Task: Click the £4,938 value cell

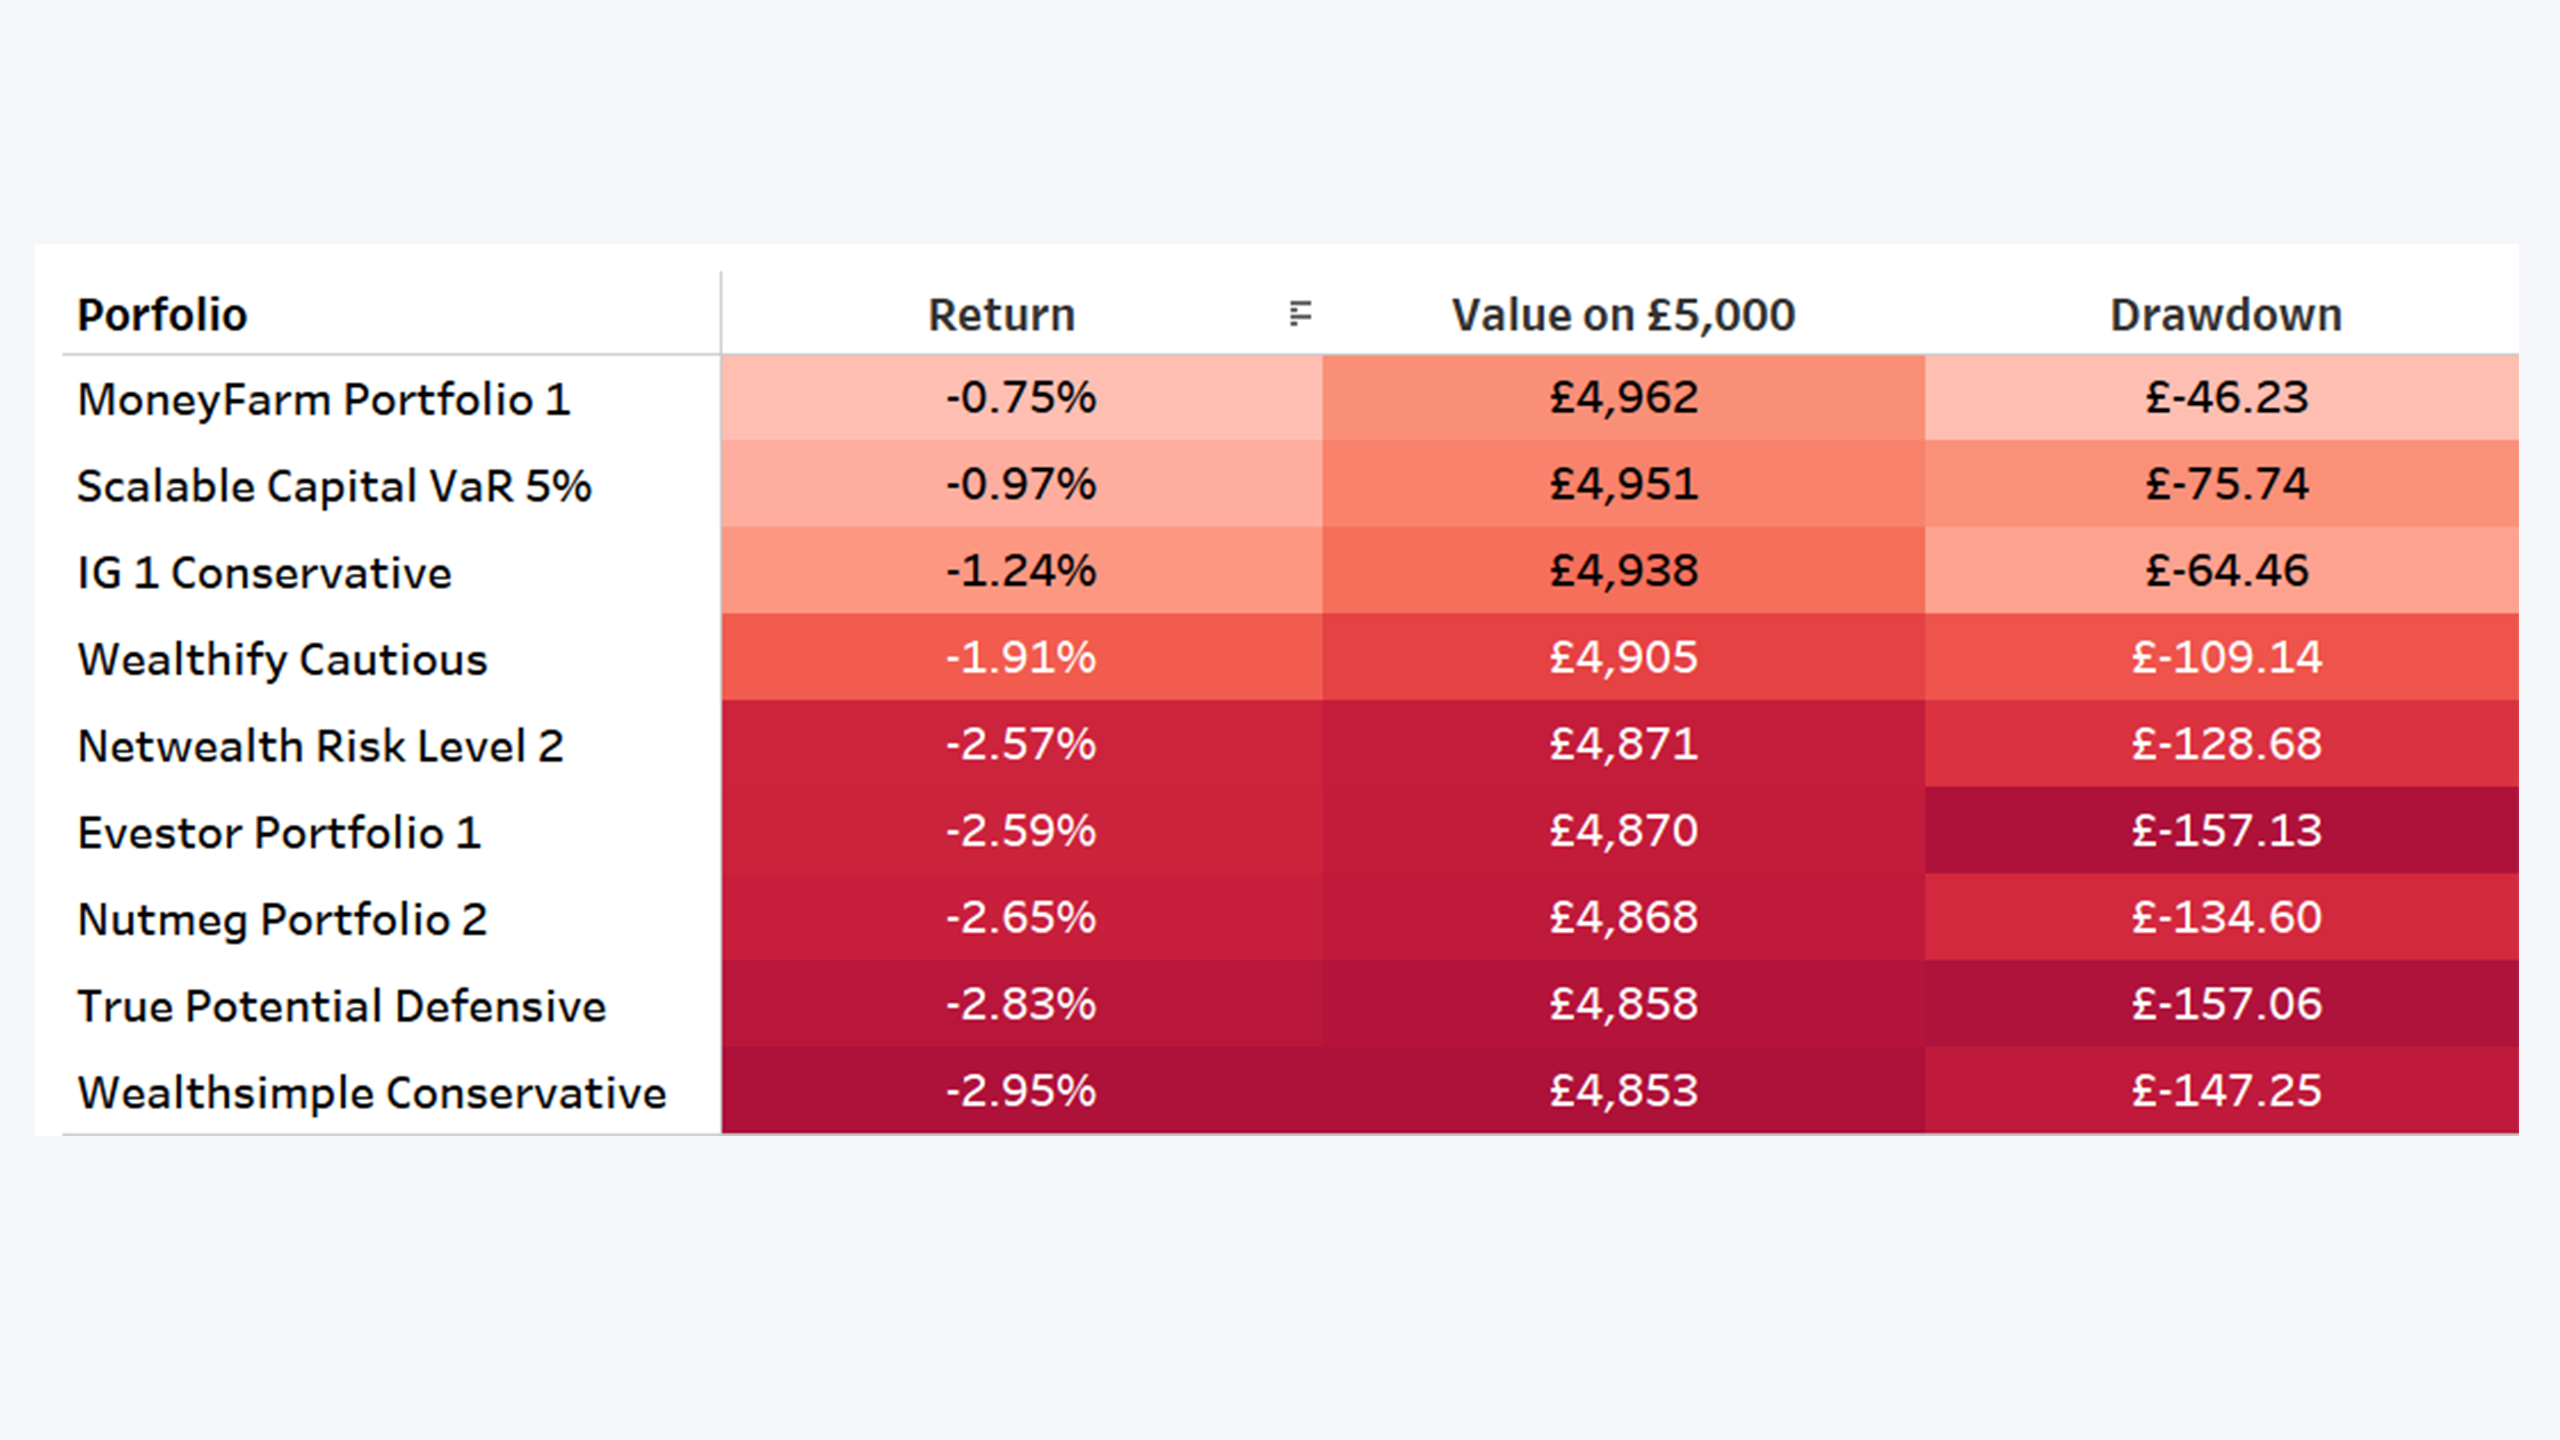Action: (1623, 570)
